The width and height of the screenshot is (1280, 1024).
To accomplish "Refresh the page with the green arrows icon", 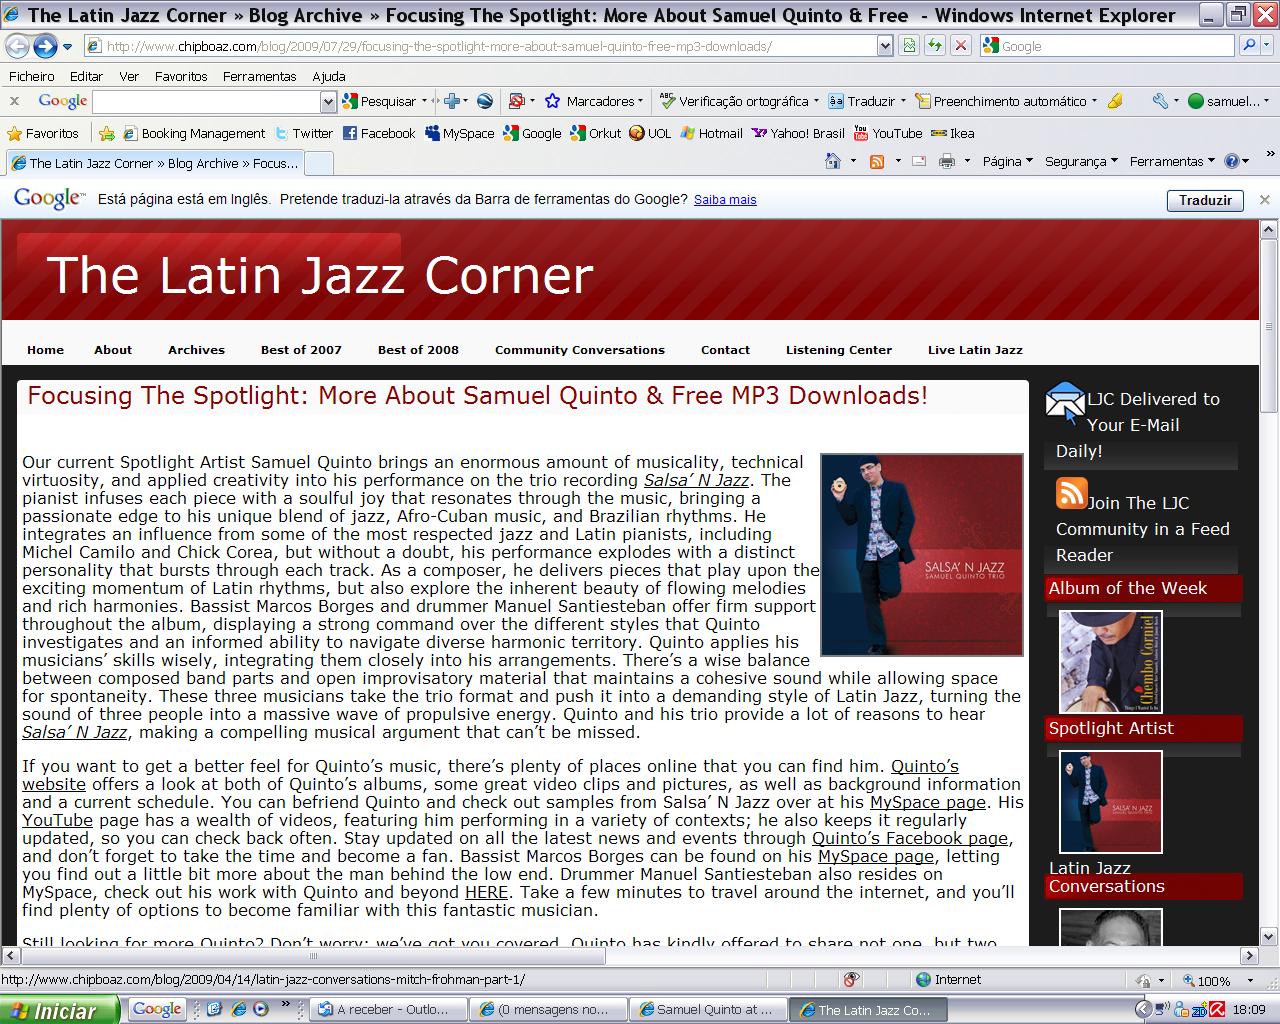I will pos(935,46).
